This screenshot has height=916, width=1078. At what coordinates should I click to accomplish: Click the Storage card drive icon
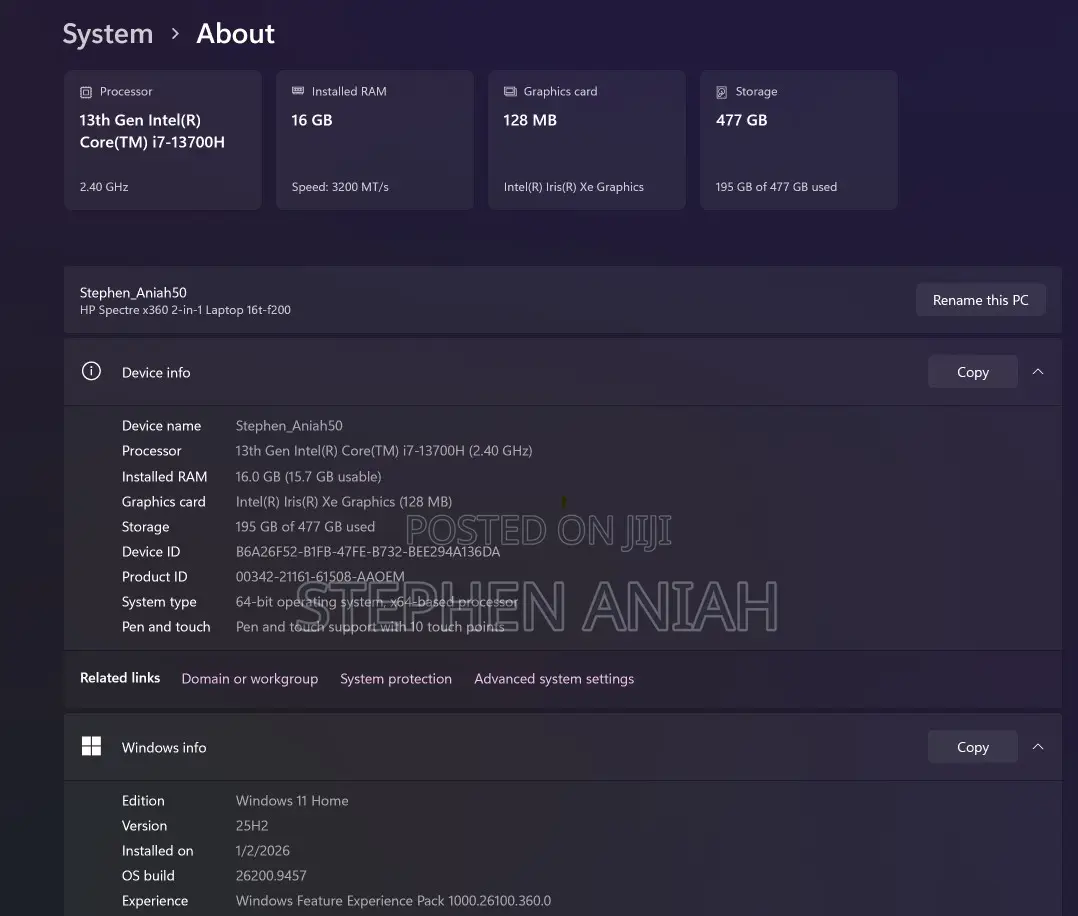721,92
